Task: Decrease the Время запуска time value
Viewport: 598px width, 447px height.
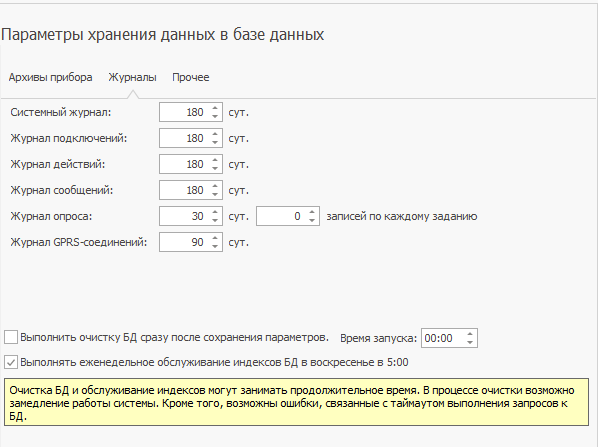Action: pos(470,342)
